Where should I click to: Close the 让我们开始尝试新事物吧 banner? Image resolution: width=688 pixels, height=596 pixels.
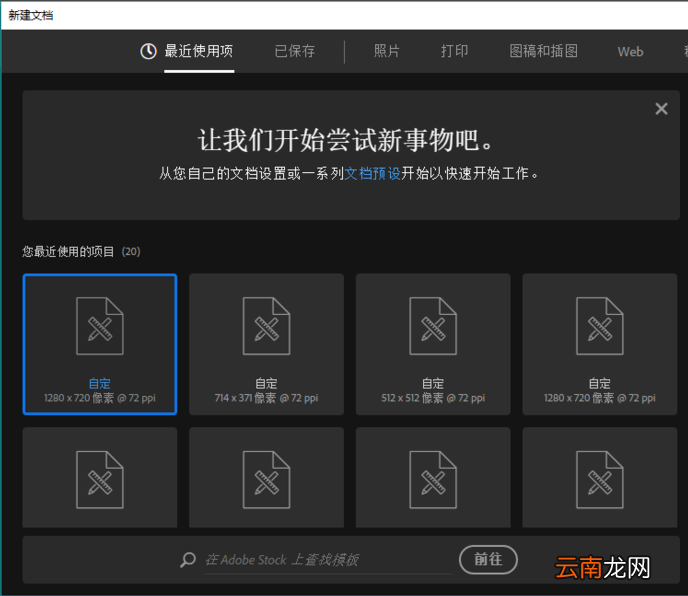pos(661,108)
